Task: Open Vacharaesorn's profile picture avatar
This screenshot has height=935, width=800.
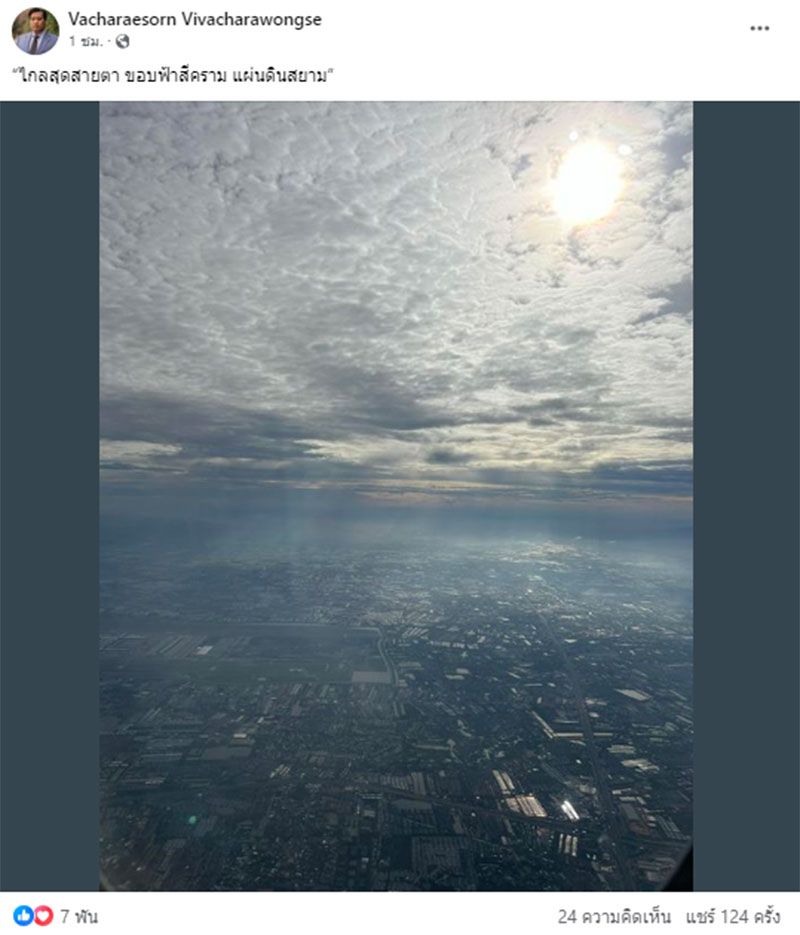Action: [x=35, y=31]
